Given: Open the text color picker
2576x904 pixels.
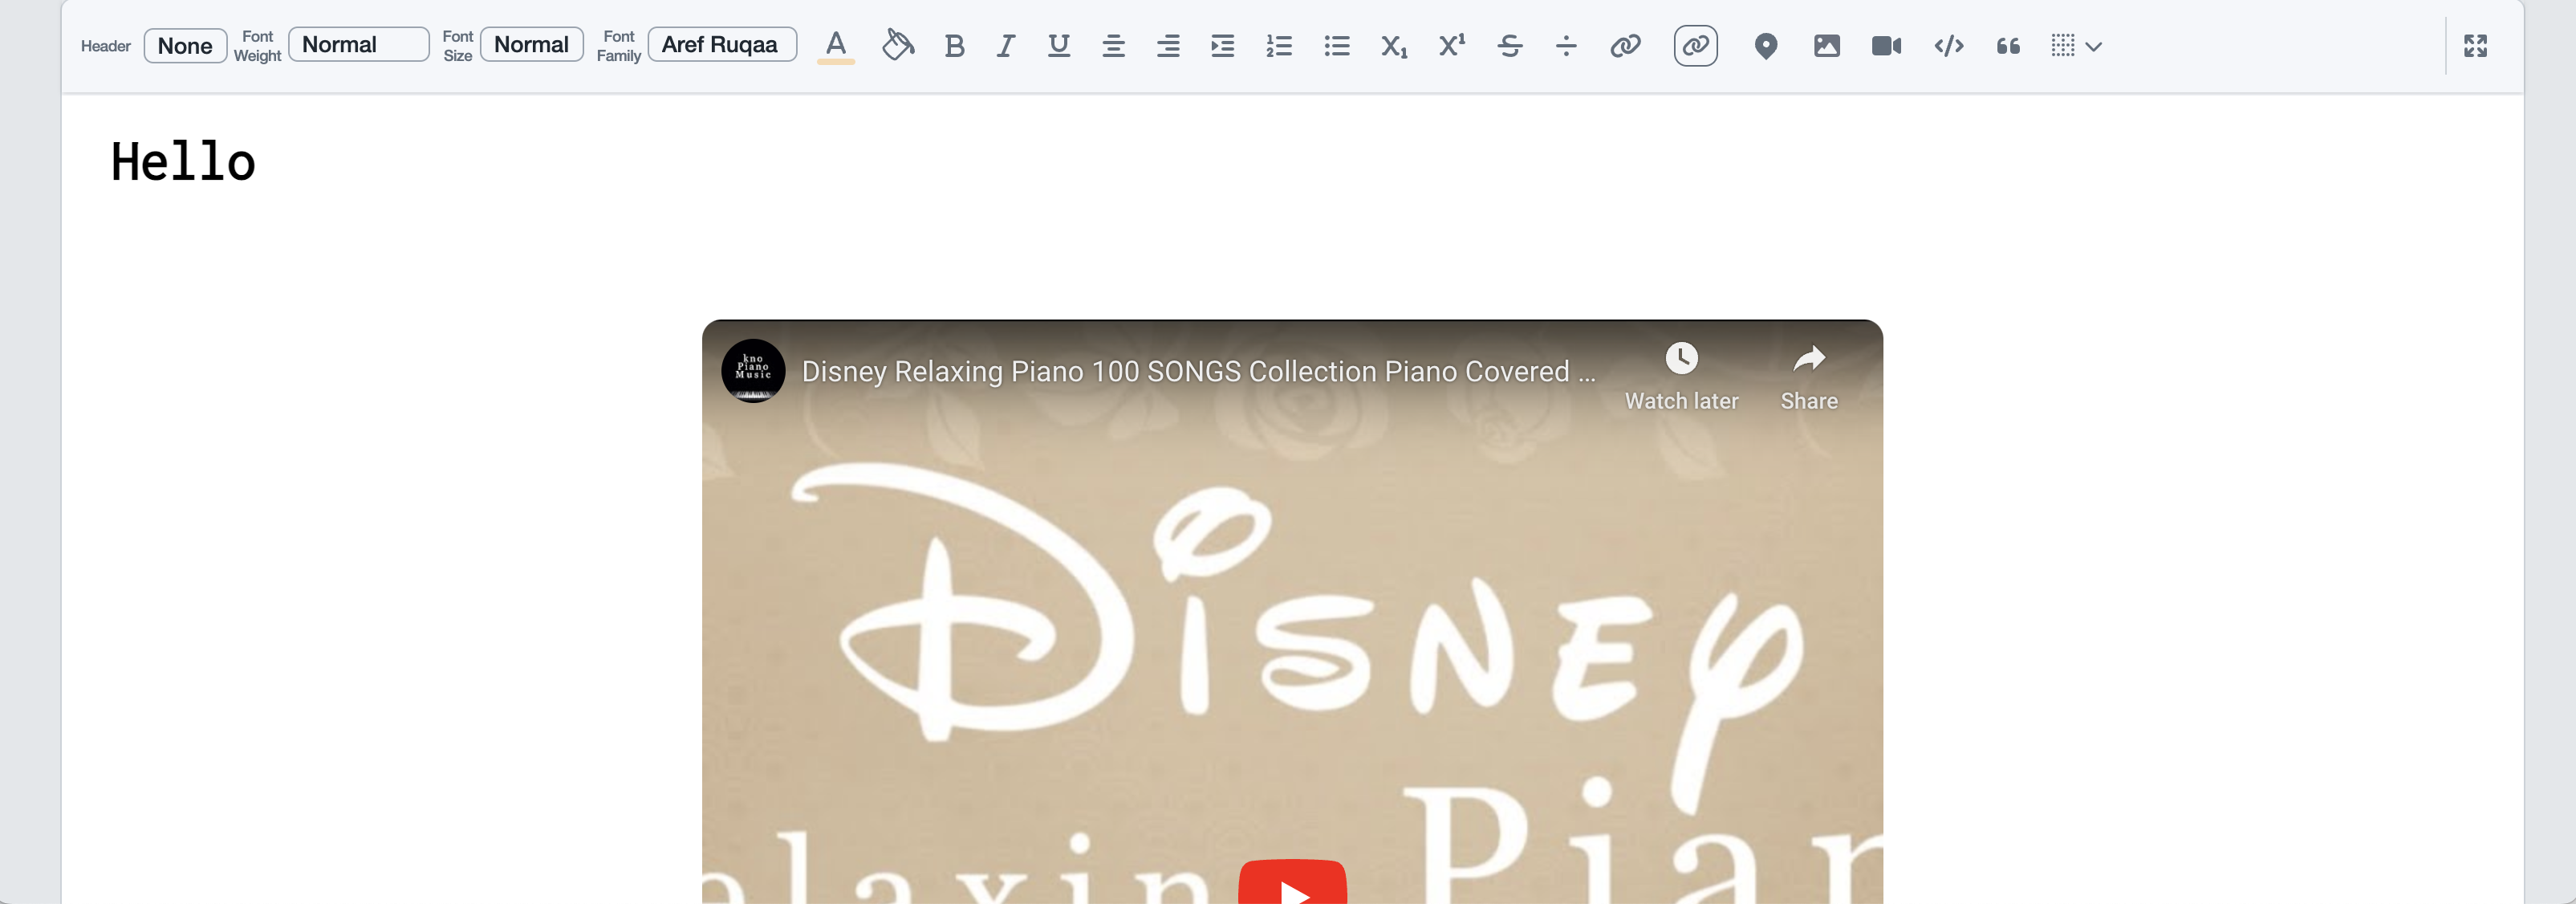Looking at the screenshot, I should [836, 46].
